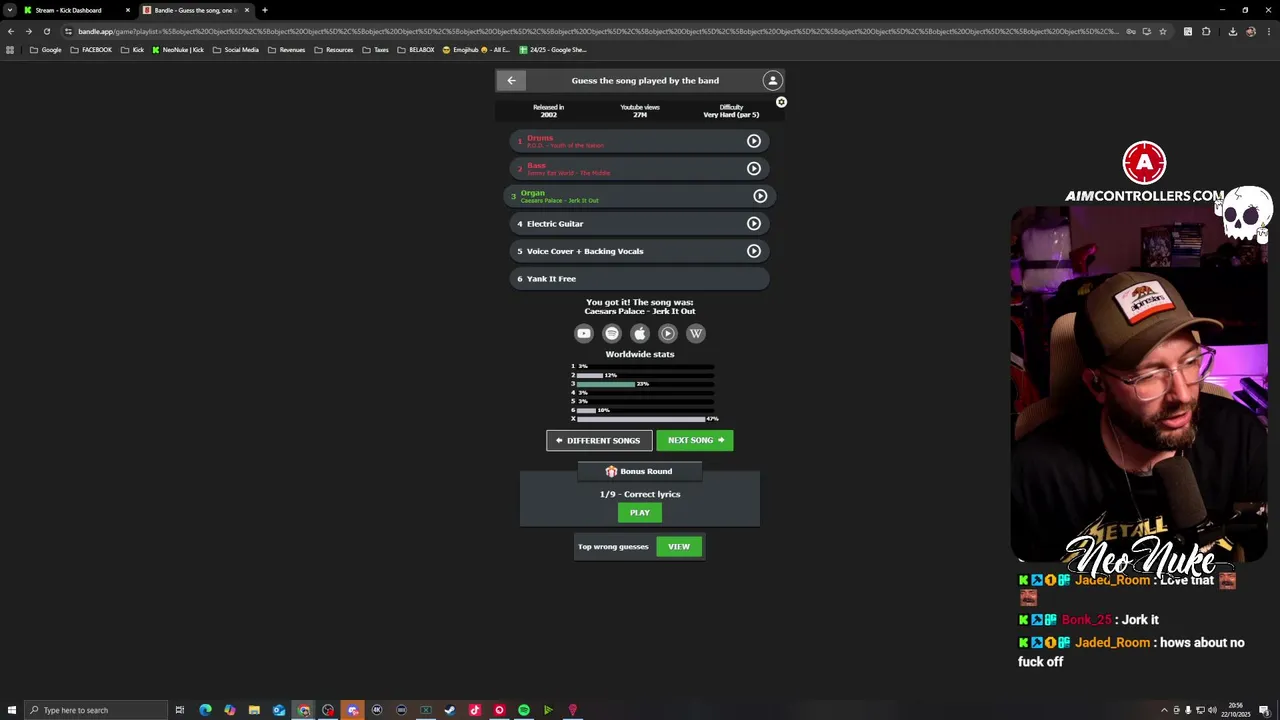Open a new browser tab
The height and width of the screenshot is (720, 1280).
pos(265,10)
